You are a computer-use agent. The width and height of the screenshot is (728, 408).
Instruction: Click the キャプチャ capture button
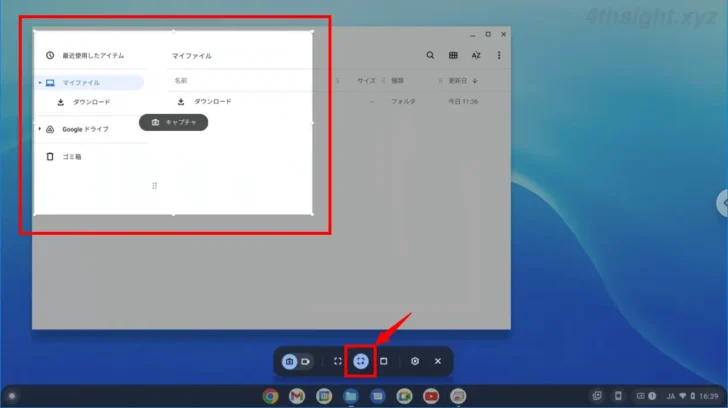click(174, 123)
